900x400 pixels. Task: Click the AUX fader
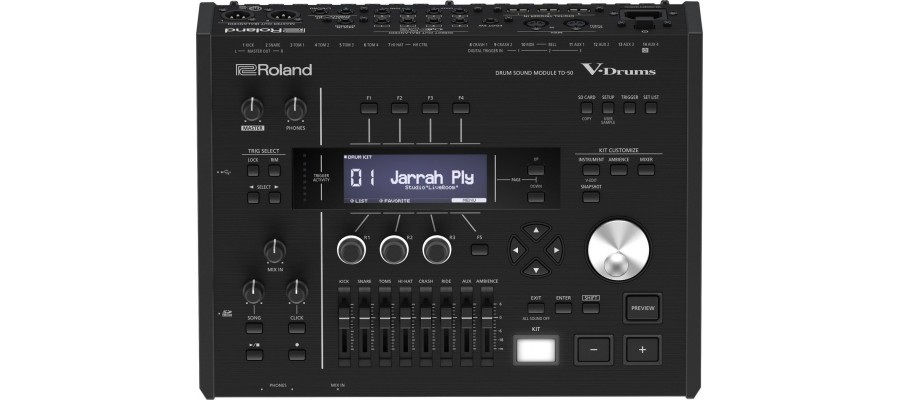(x=467, y=316)
